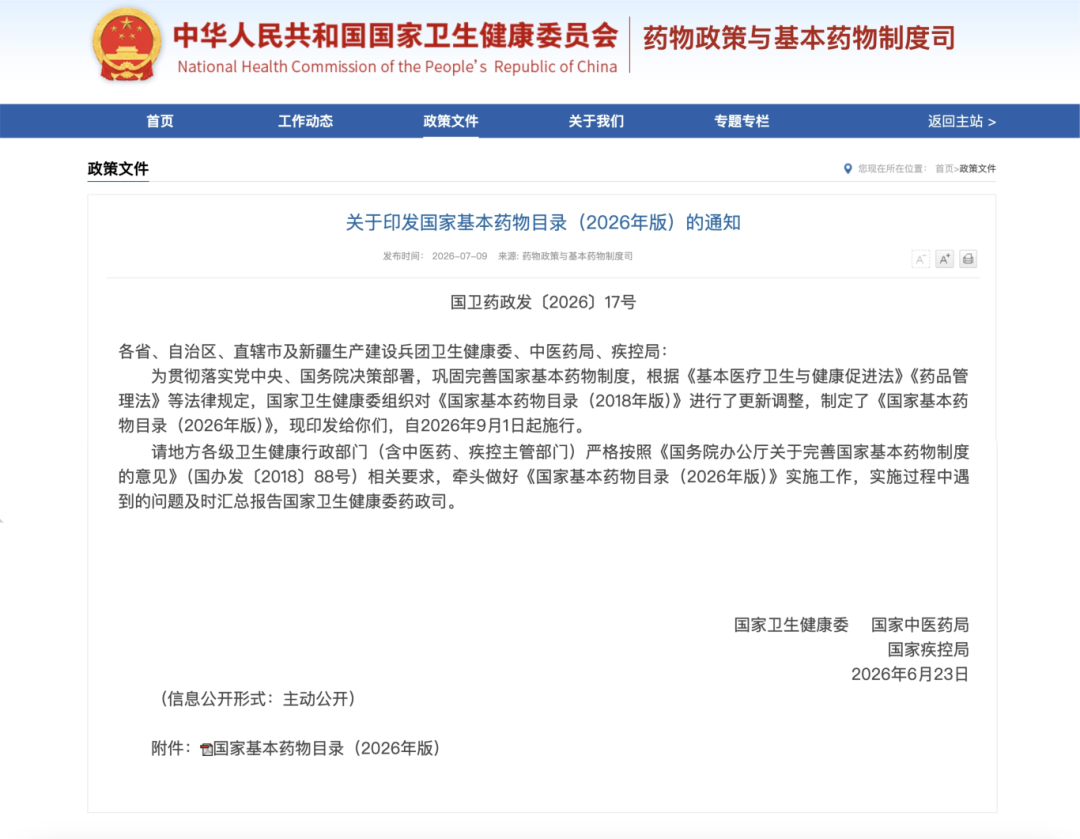Click the location pin icon in breadcrumb
The height and width of the screenshot is (839, 1080).
tap(848, 168)
